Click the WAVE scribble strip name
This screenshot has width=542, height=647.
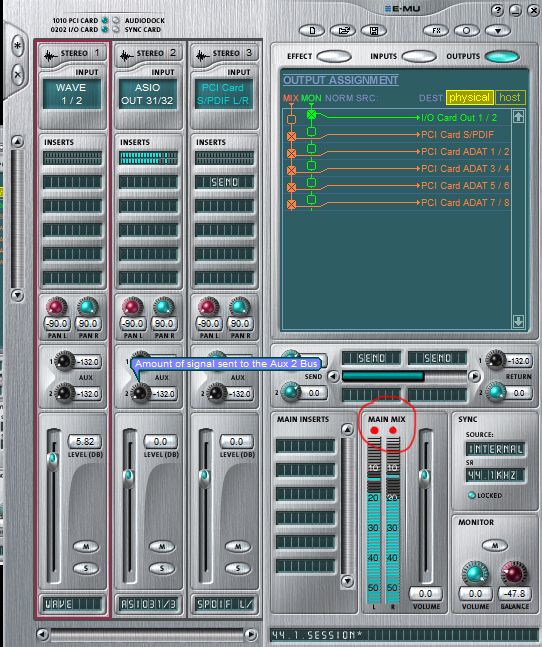(x=72, y=604)
